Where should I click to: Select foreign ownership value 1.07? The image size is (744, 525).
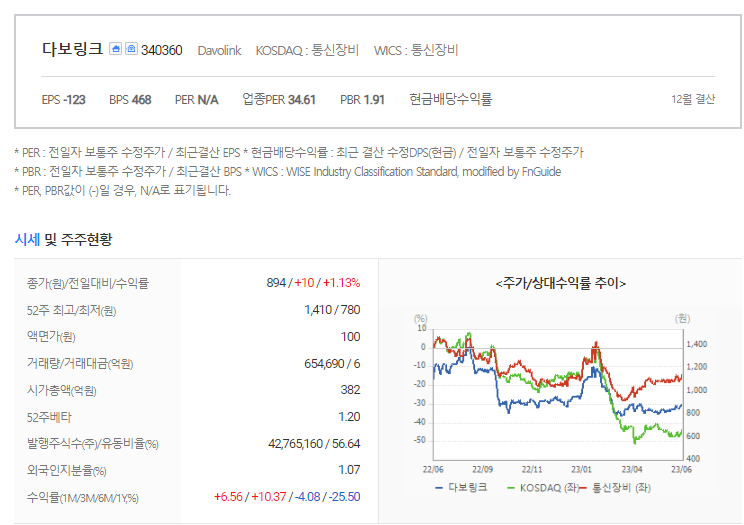click(349, 470)
